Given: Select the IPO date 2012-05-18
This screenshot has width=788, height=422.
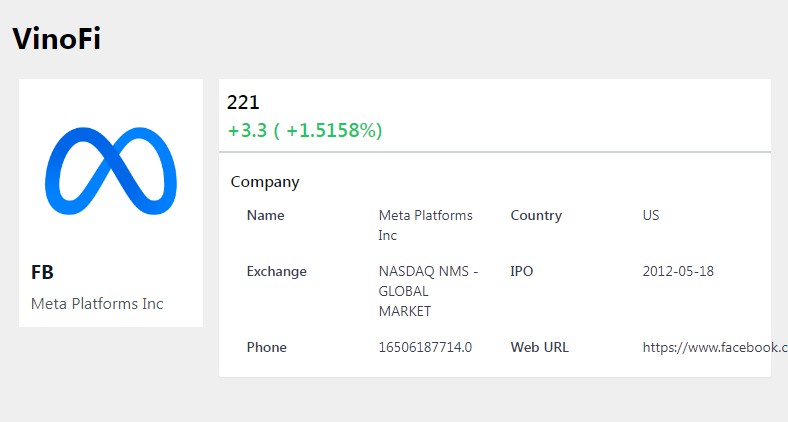Looking at the screenshot, I should pyautogui.click(x=678, y=271).
